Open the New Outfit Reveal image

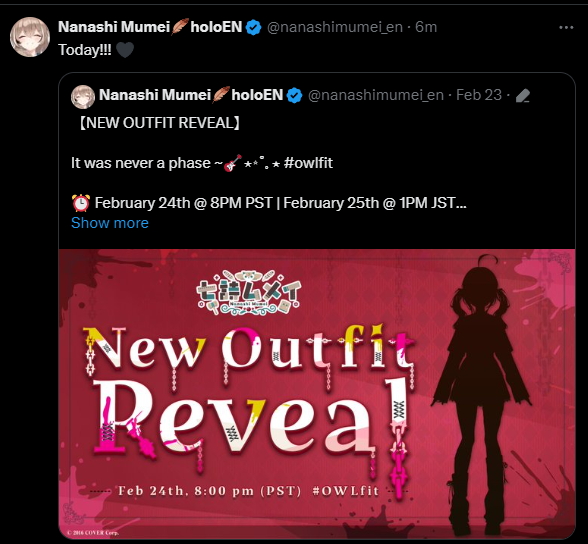click(x=317, y=394)
